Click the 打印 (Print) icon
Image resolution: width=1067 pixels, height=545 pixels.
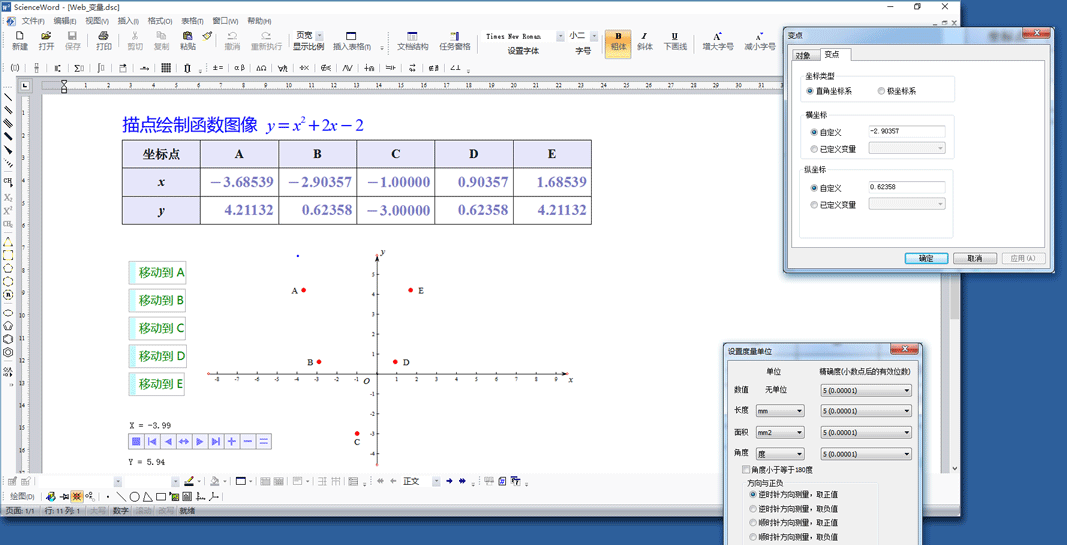tap(103, 40)
